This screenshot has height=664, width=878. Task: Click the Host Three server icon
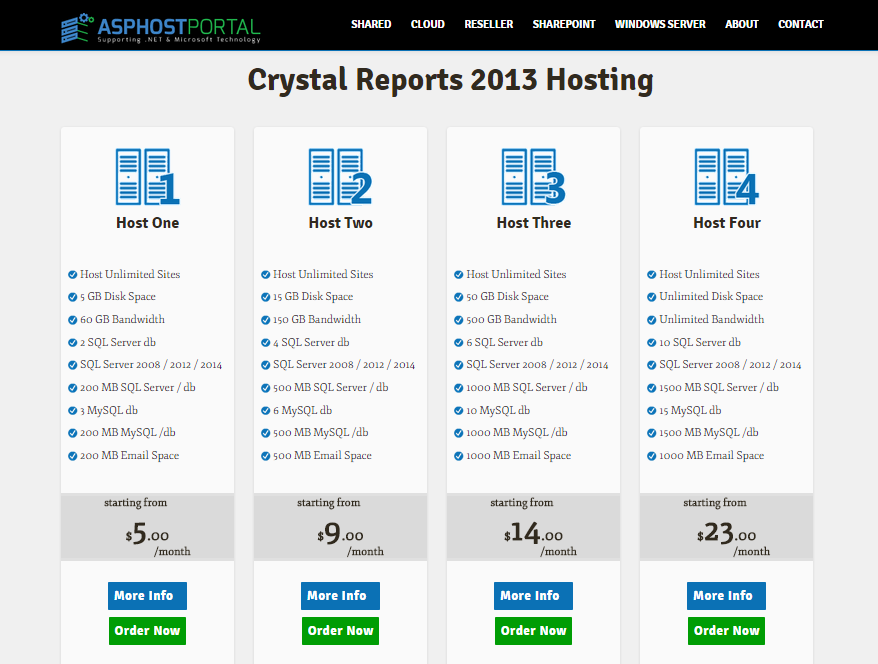[x=533, y=177]
